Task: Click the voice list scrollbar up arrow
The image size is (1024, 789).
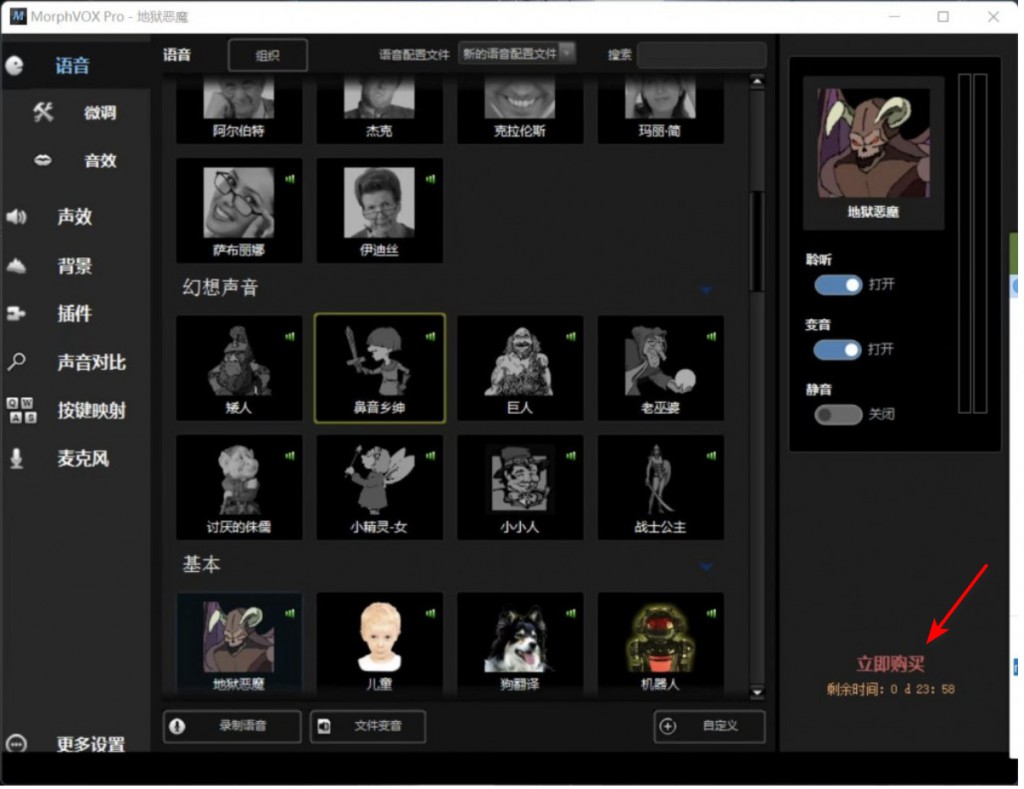Action: click(757, 82)
